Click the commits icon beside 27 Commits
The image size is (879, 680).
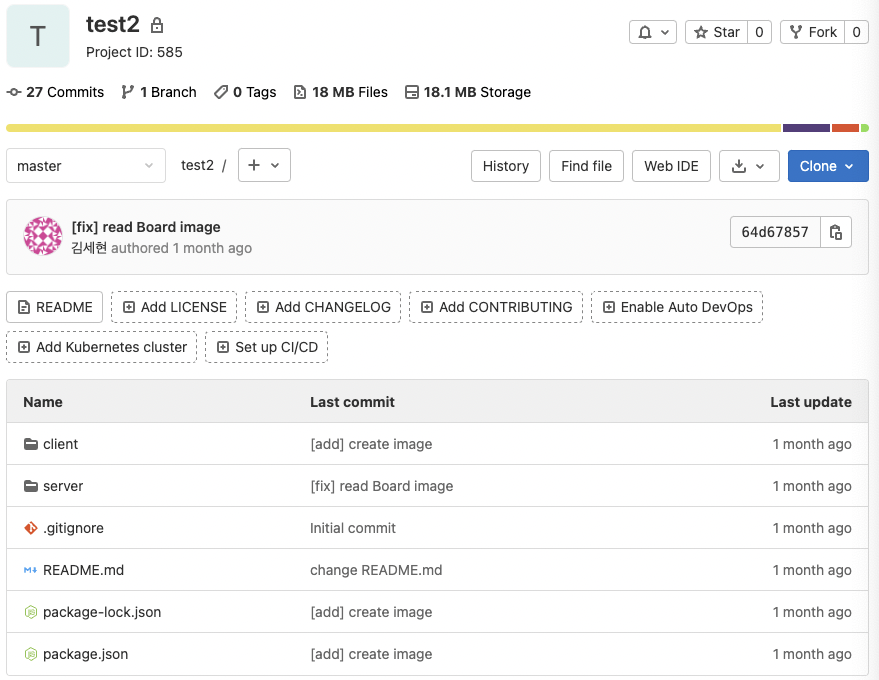pos(14,92)
